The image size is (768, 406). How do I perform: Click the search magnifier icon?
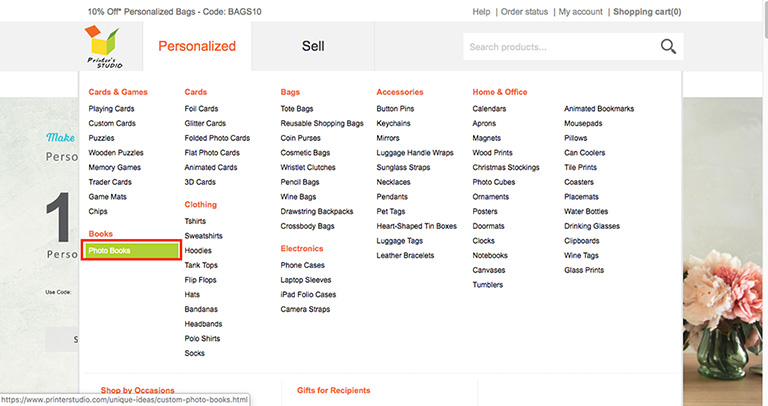[x=668, y=46]
